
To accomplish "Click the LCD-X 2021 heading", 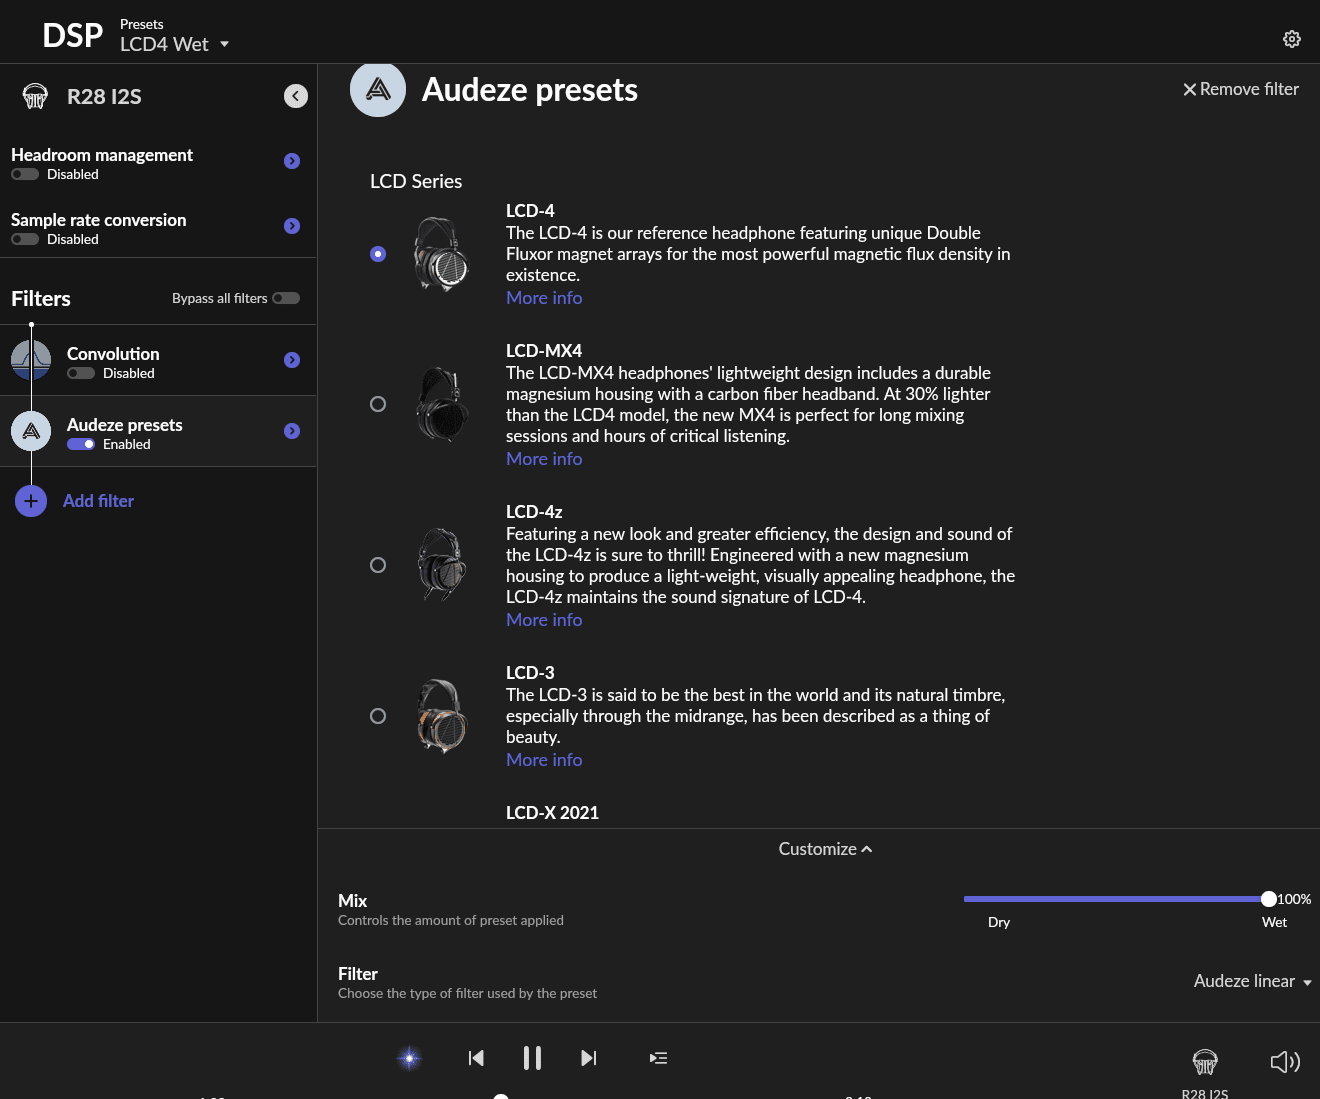I will pos(552,813).
